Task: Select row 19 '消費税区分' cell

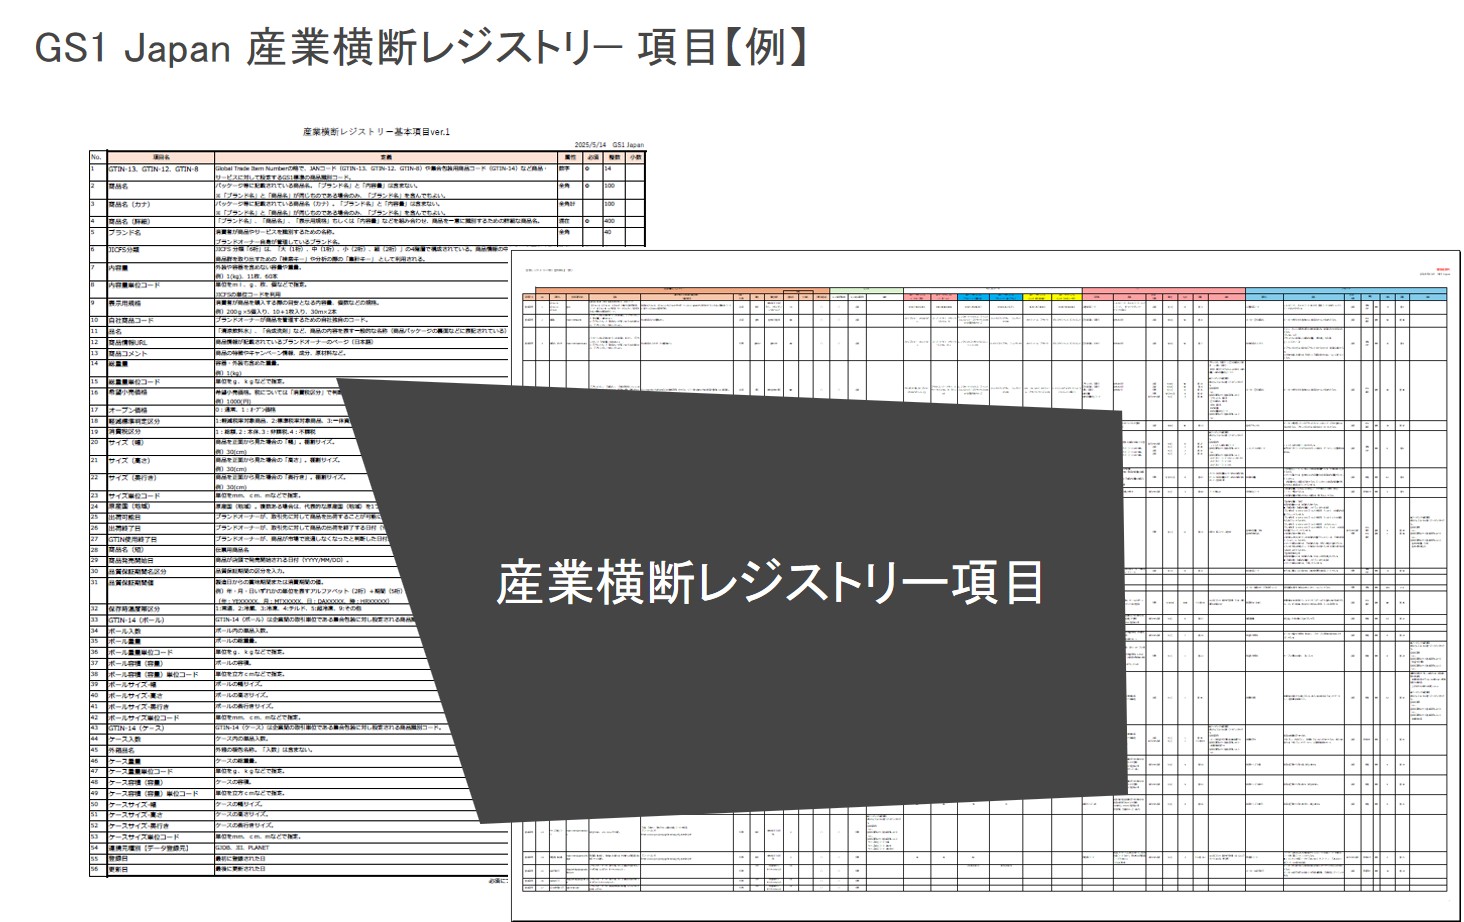Action: [x=160, y=431]
